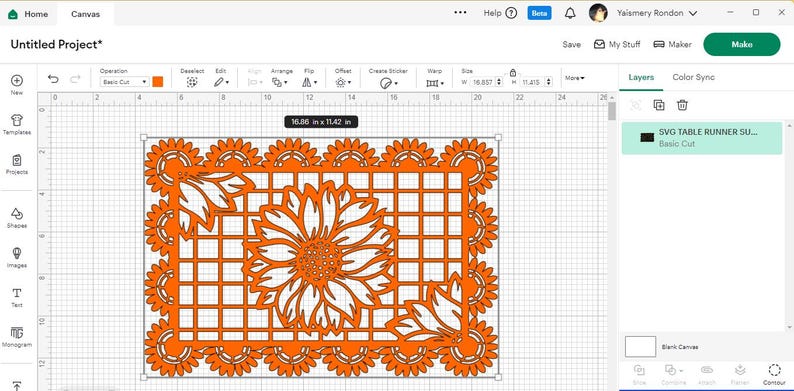Click the Upload arrow icon in sidebar
Image resolution: width=794 pixels, height=391 pixels.
[17, 386]
